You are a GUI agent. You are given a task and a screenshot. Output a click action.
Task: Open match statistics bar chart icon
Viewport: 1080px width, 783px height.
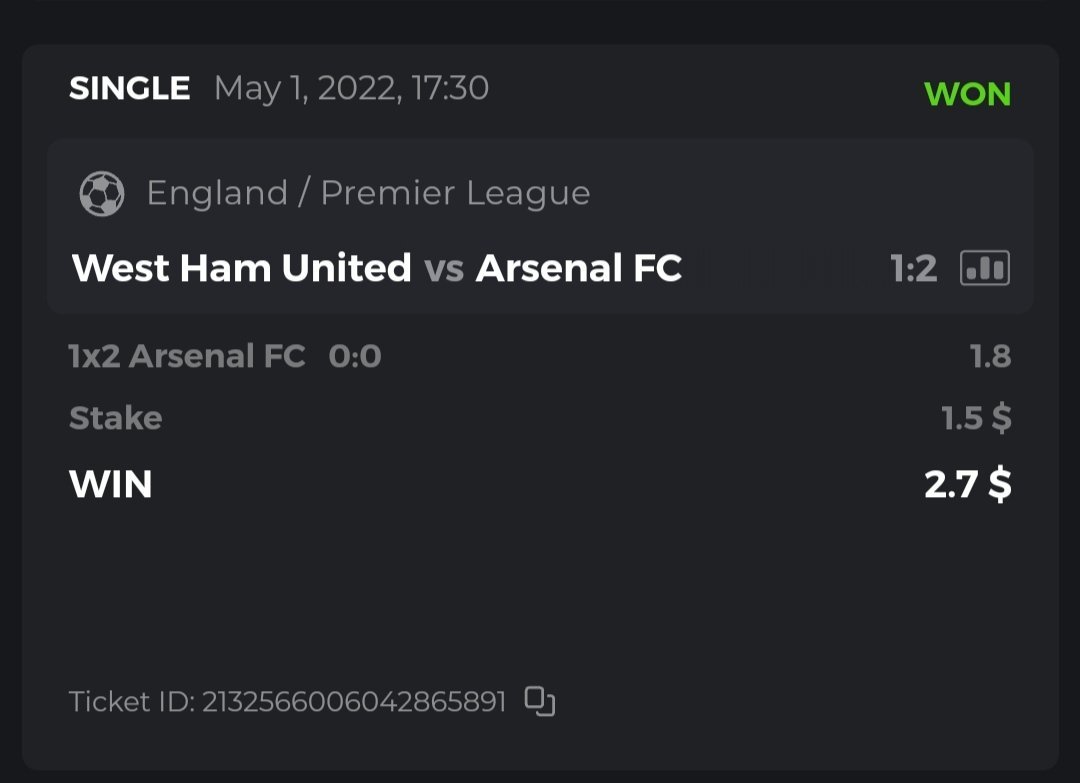(985, 268)
